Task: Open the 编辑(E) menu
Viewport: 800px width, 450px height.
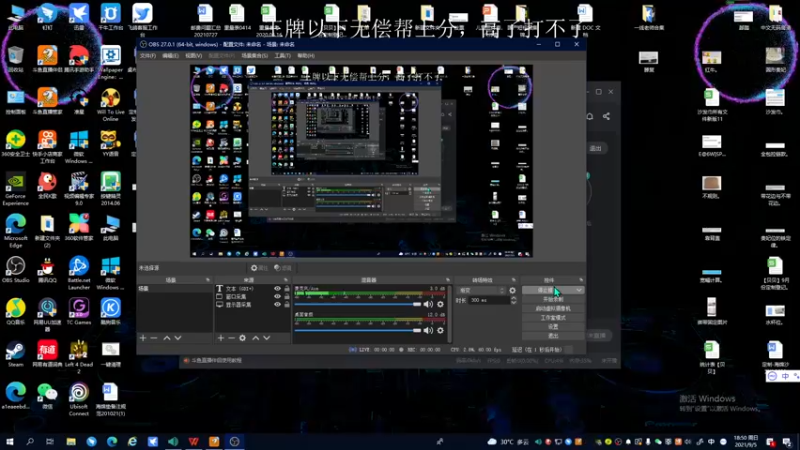Action: [170, 56]
